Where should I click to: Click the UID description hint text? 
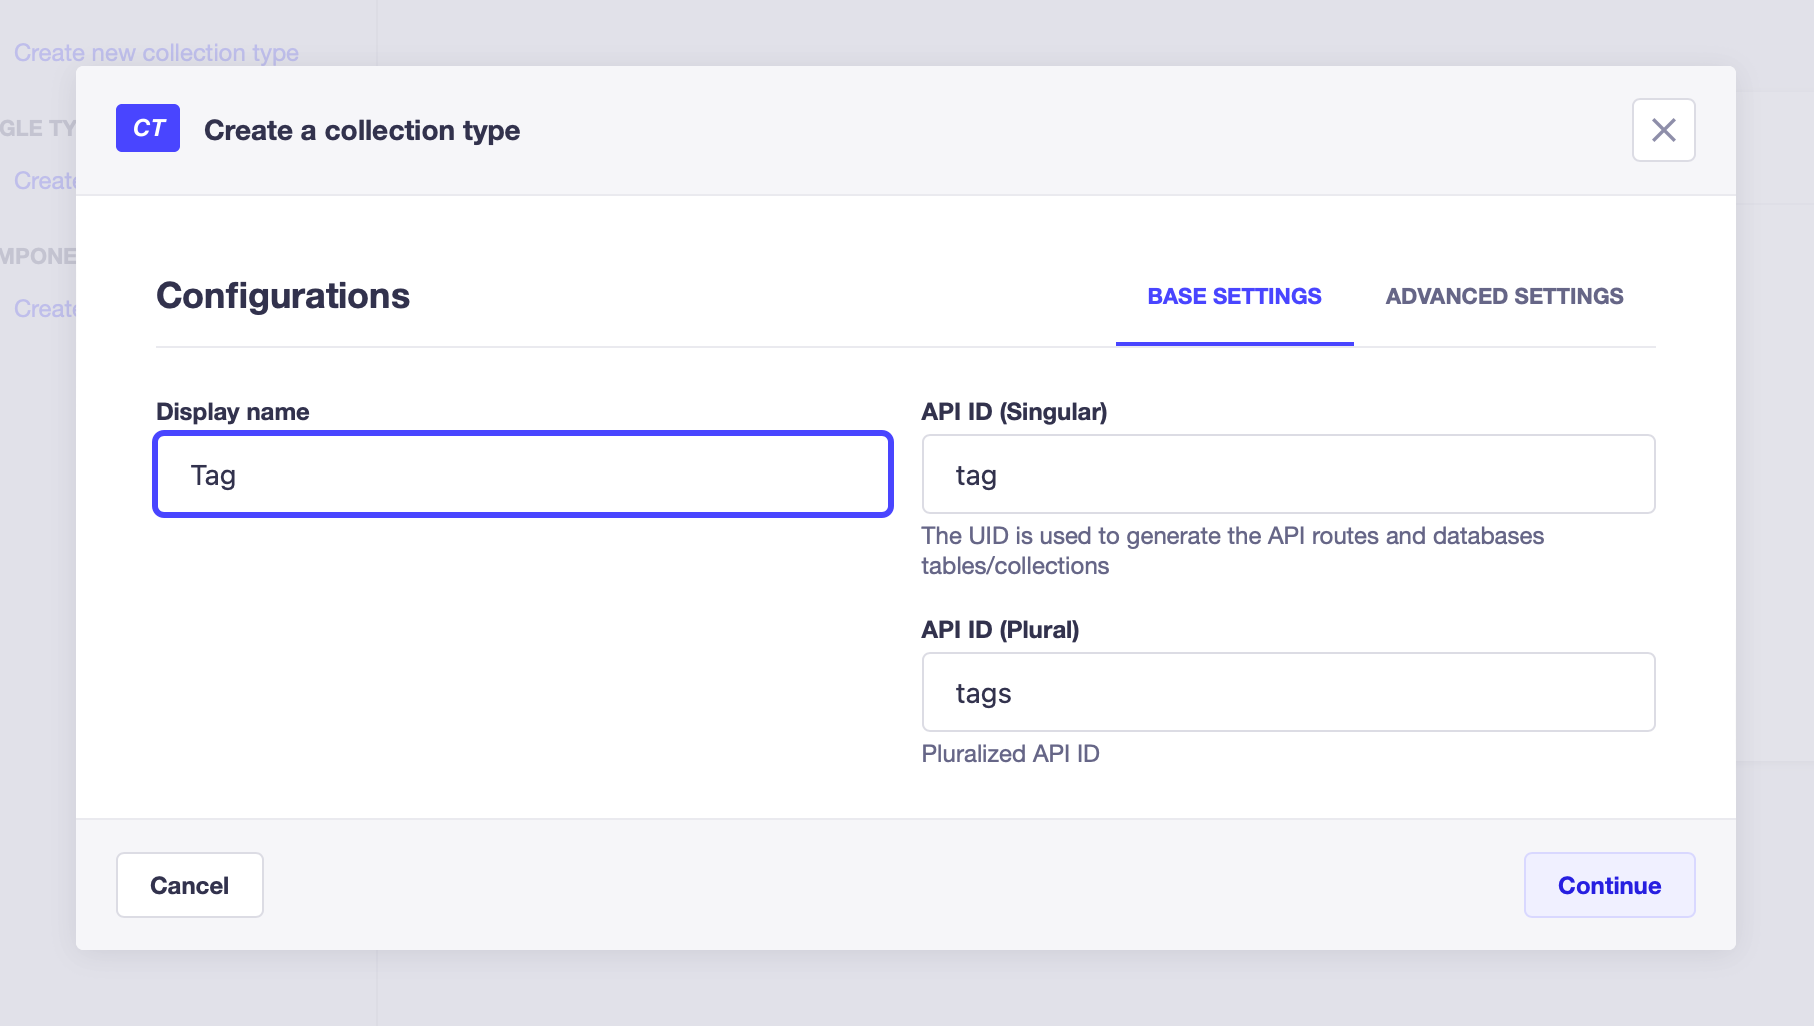point(1232,551)
